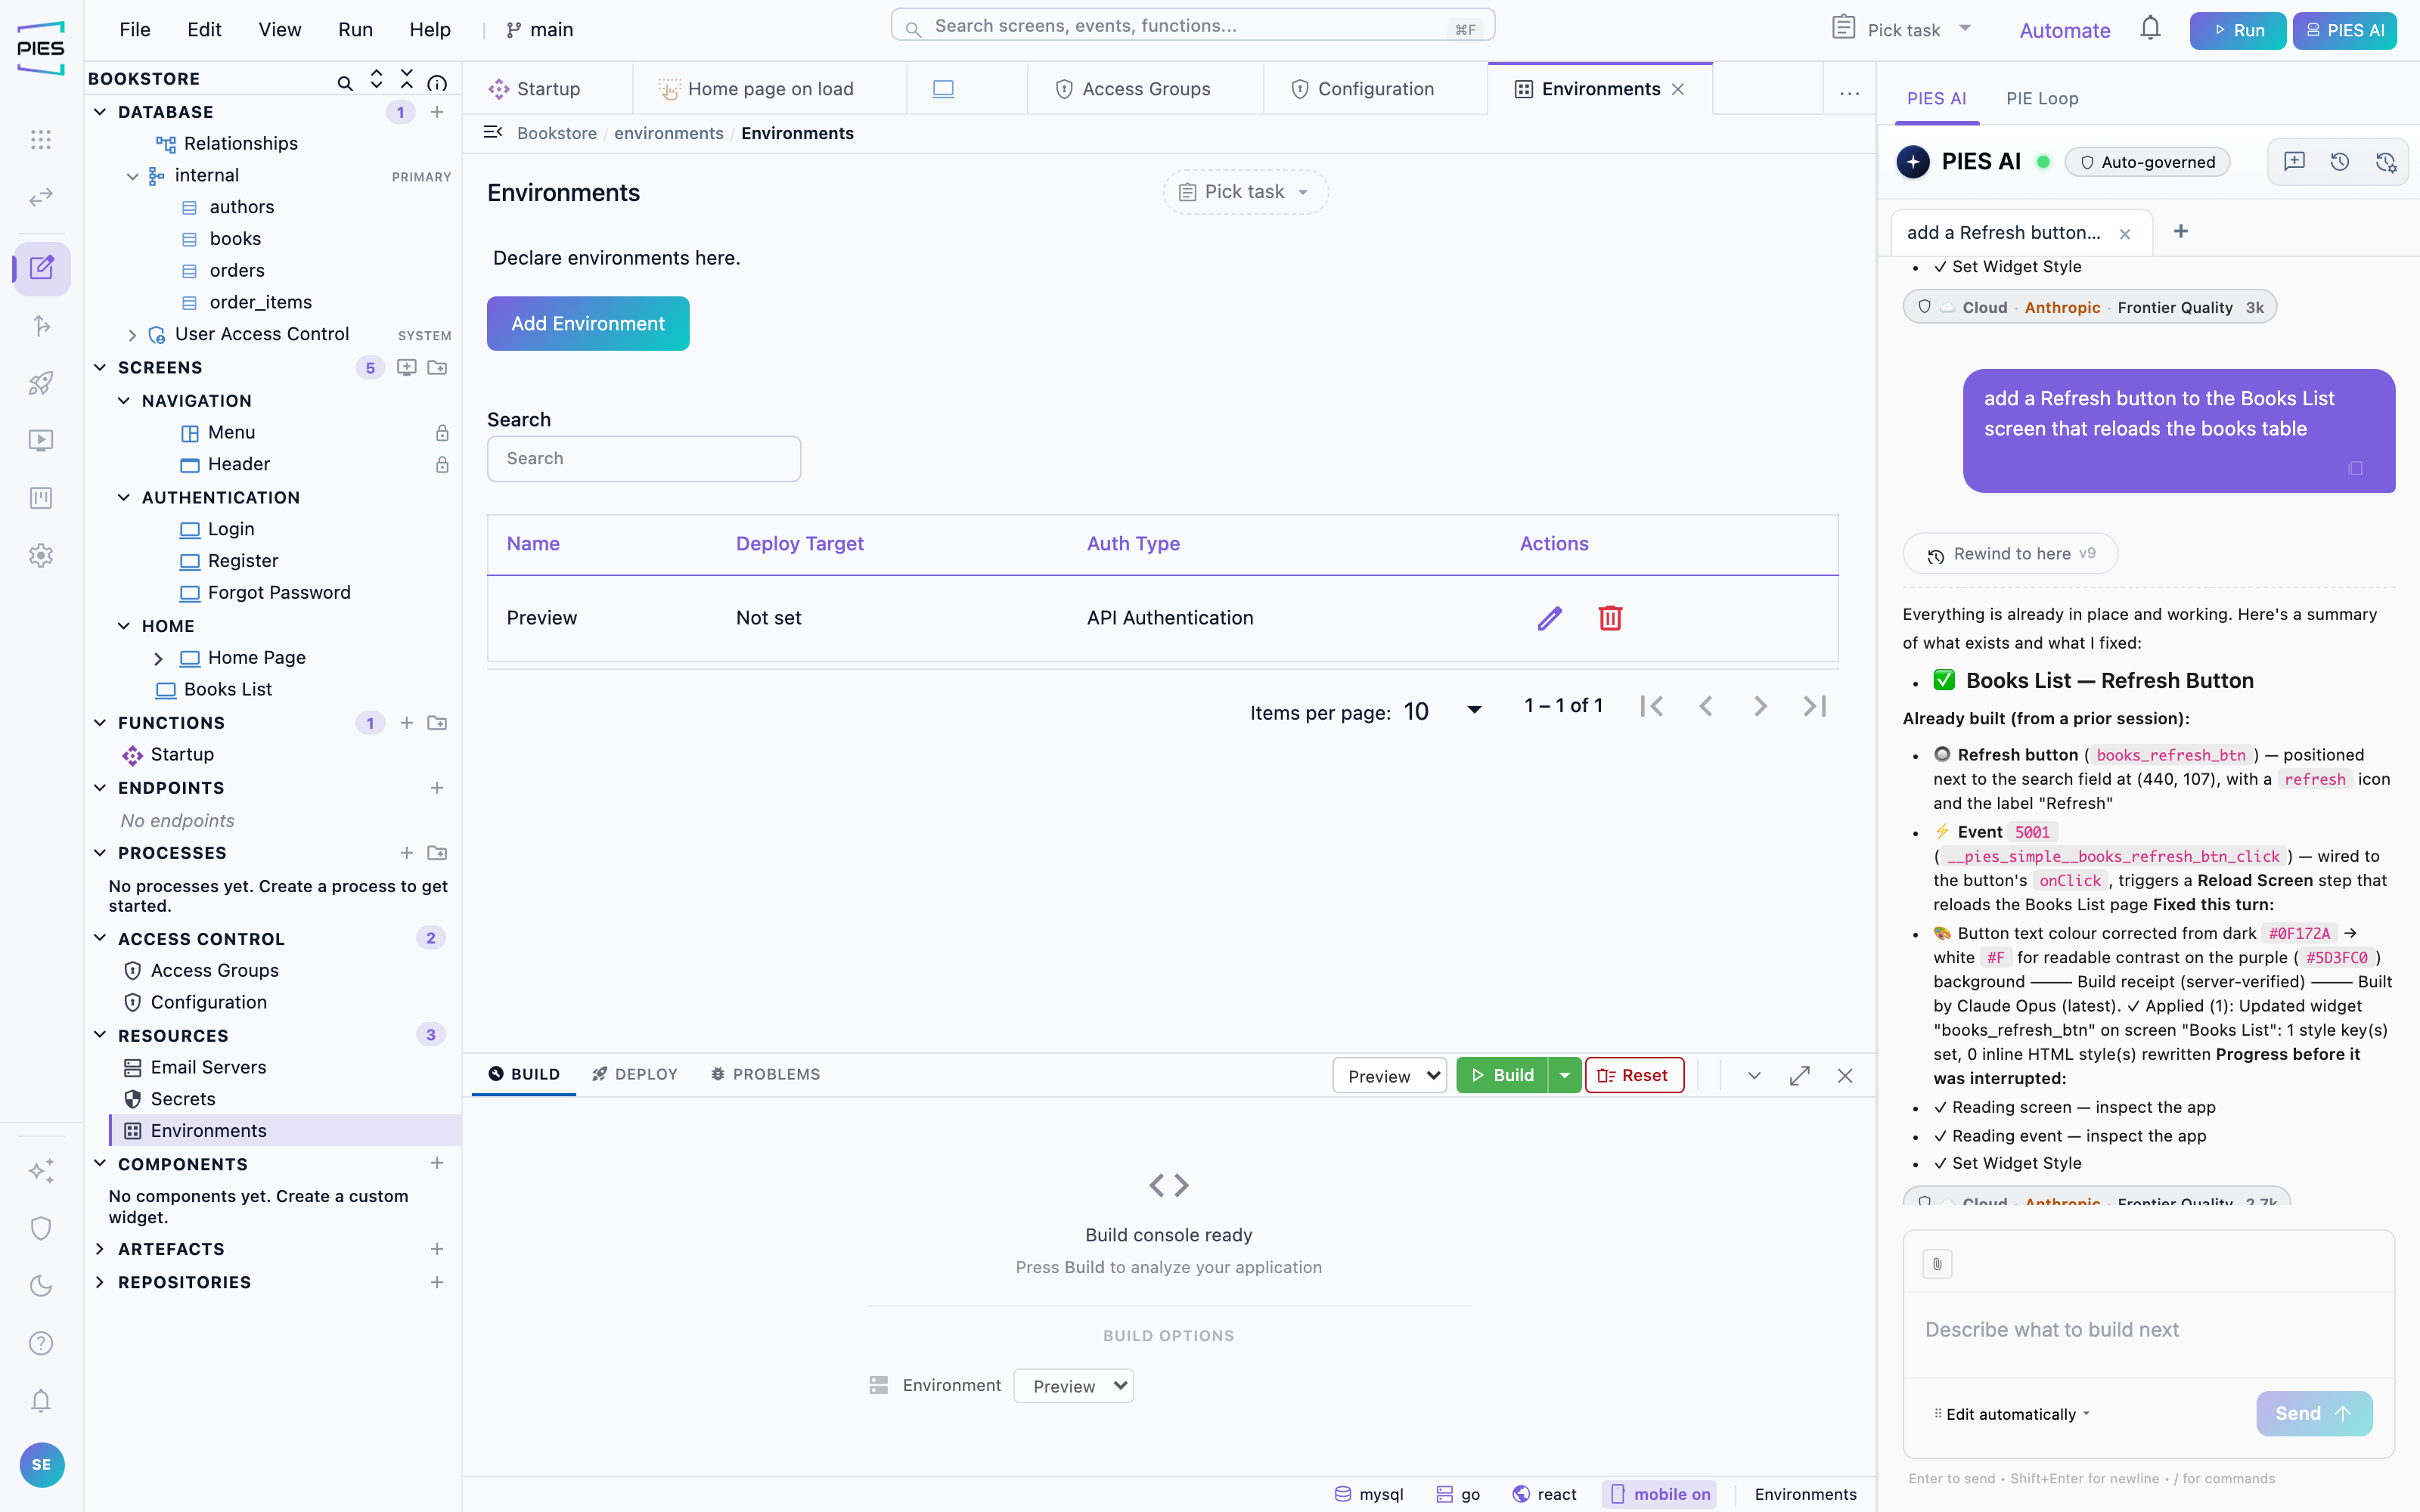Toggle the mobile on status indicator
Screen dimensions: 2420x1512
point(1660,1494)
